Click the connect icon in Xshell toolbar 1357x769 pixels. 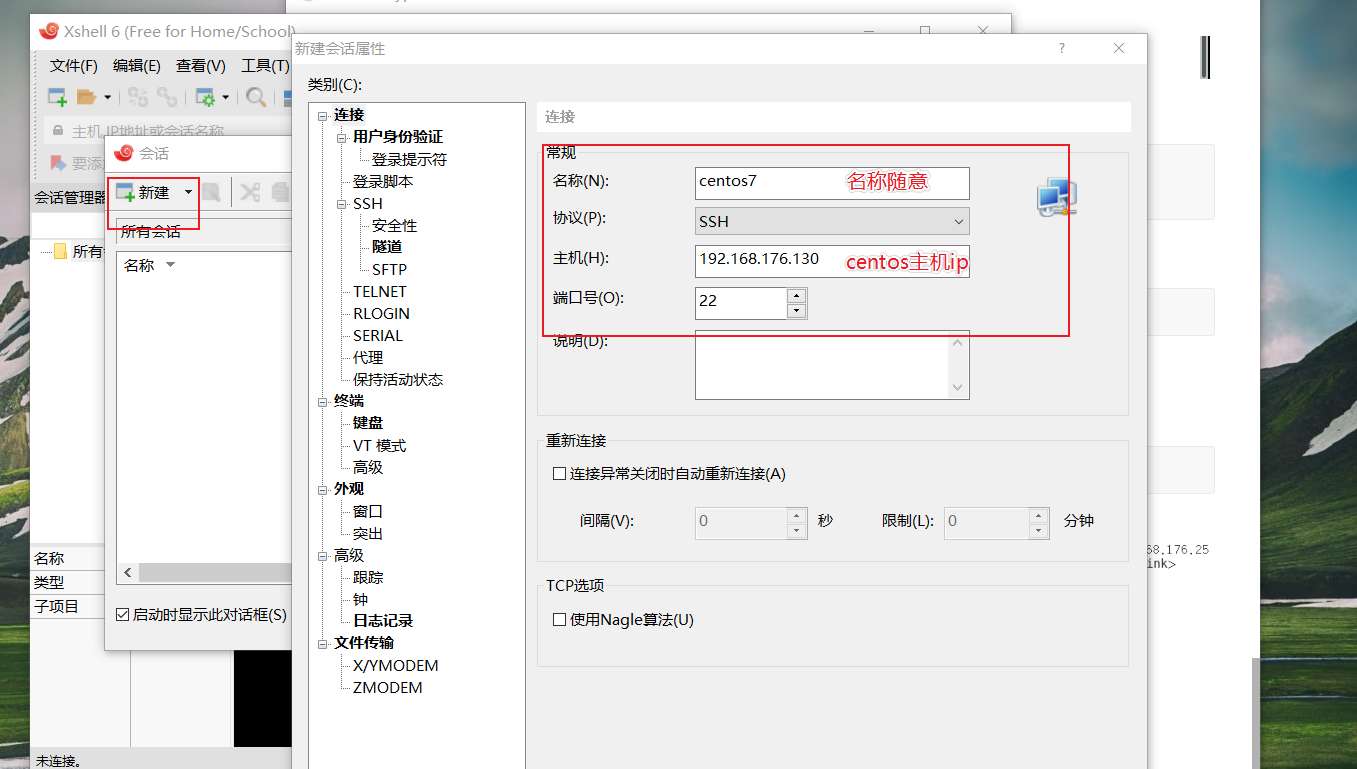point(138,97)
